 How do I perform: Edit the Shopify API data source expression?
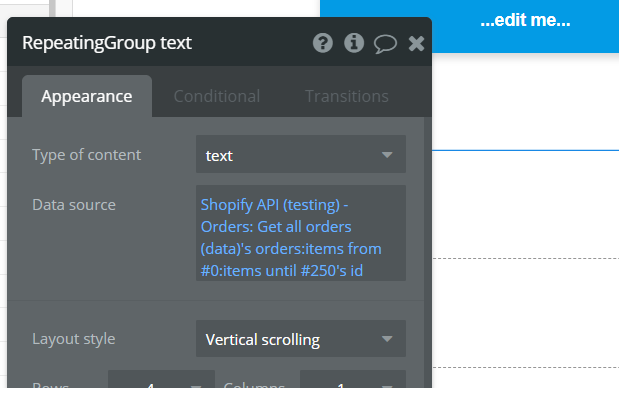pyautogui.click(x=300, y=233)
